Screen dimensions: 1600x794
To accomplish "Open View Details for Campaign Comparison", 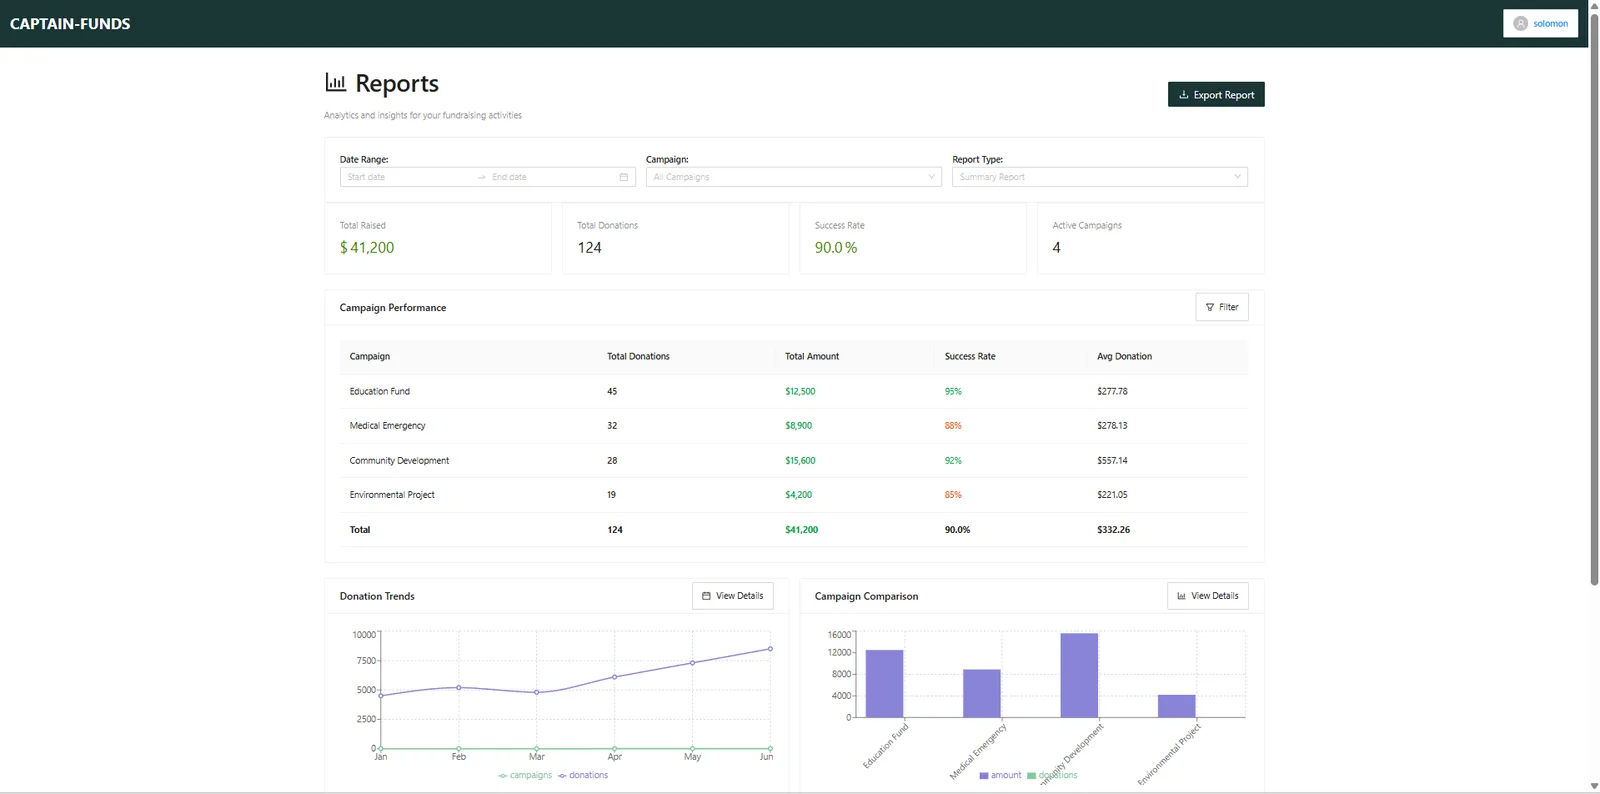I will (1208, 596).
